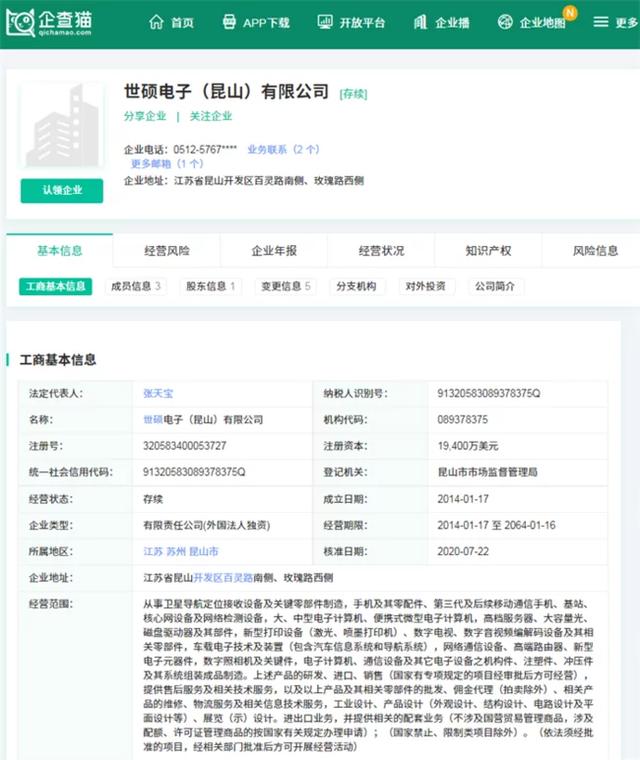Click the home icon beside 首页
The height and width of the screenshot is (760, 640).
(156, 22)
